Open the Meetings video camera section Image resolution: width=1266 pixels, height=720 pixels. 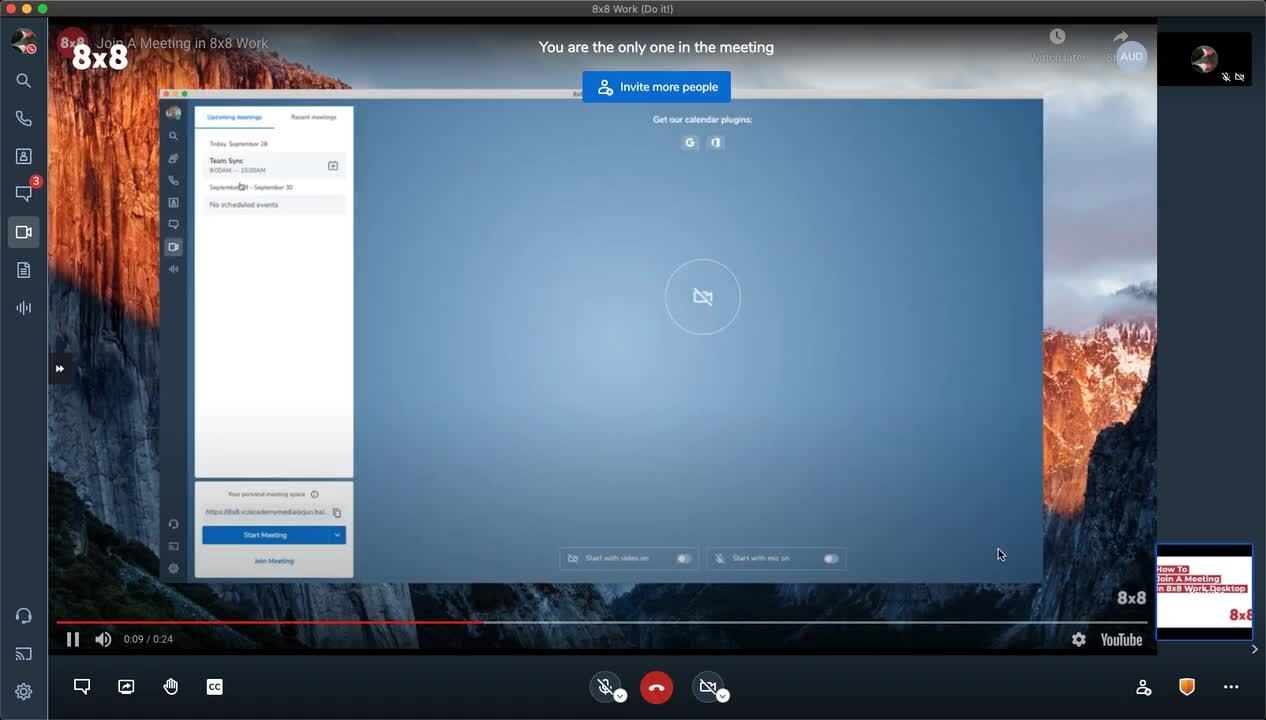(24, 232)
